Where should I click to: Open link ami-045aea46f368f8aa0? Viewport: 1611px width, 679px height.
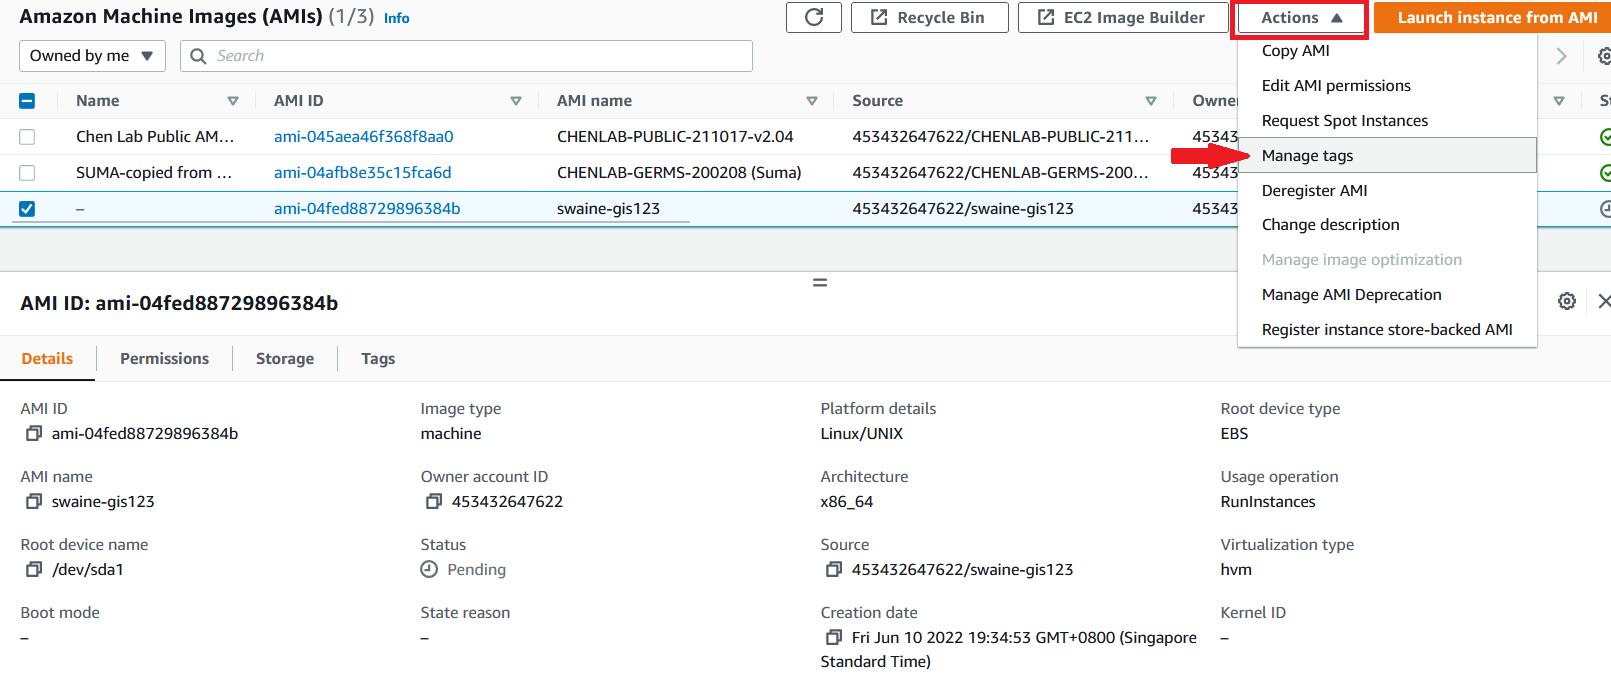pos(364,136)
